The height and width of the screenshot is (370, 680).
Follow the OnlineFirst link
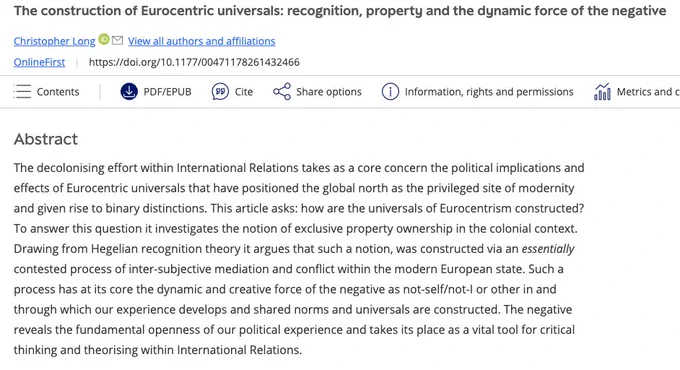[39, 62]
